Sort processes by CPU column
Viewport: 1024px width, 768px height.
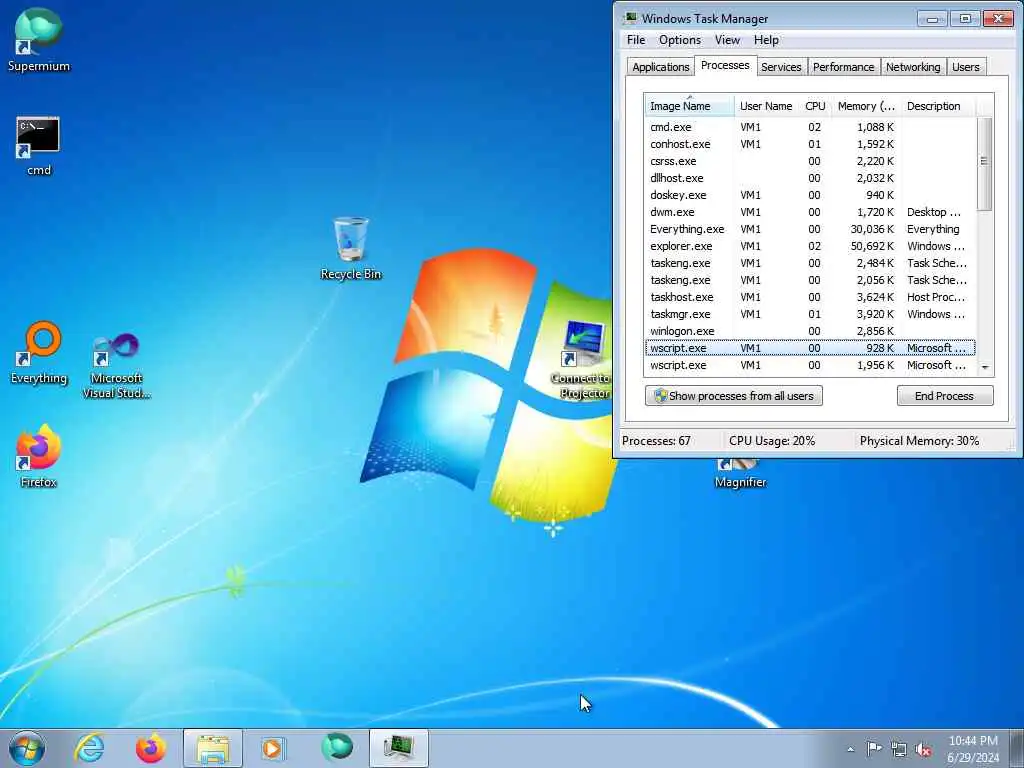[815, 106]
